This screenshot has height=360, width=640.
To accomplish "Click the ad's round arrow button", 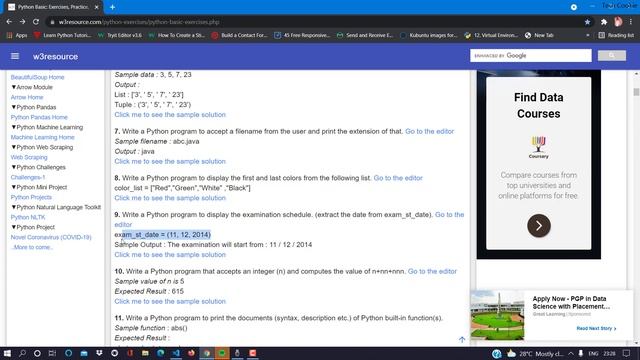I will click(539, 225).
